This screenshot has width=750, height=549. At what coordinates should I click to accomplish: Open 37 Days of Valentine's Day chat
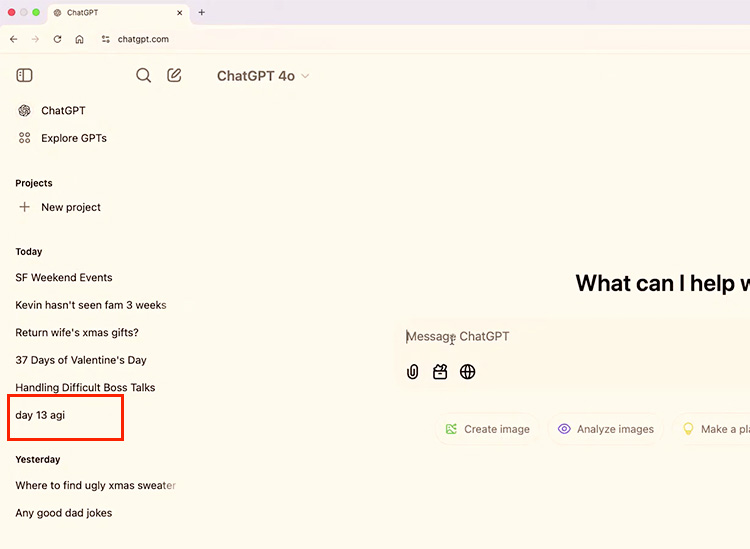tap(81, 360)
